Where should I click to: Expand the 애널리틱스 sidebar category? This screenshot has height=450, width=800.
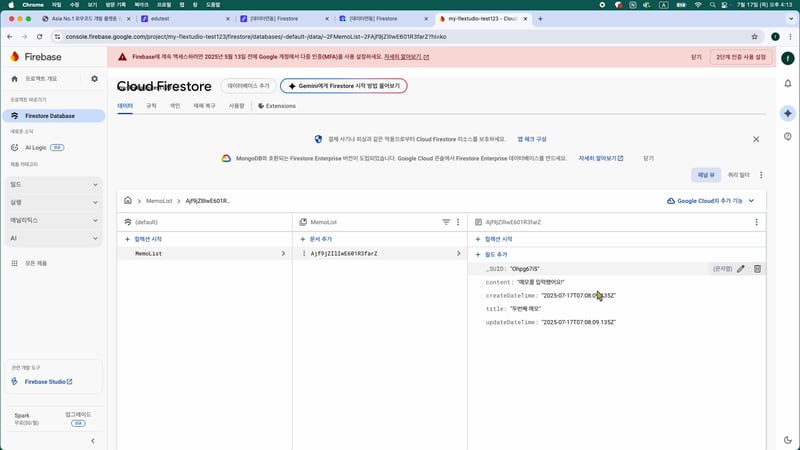tap(52, 220)
